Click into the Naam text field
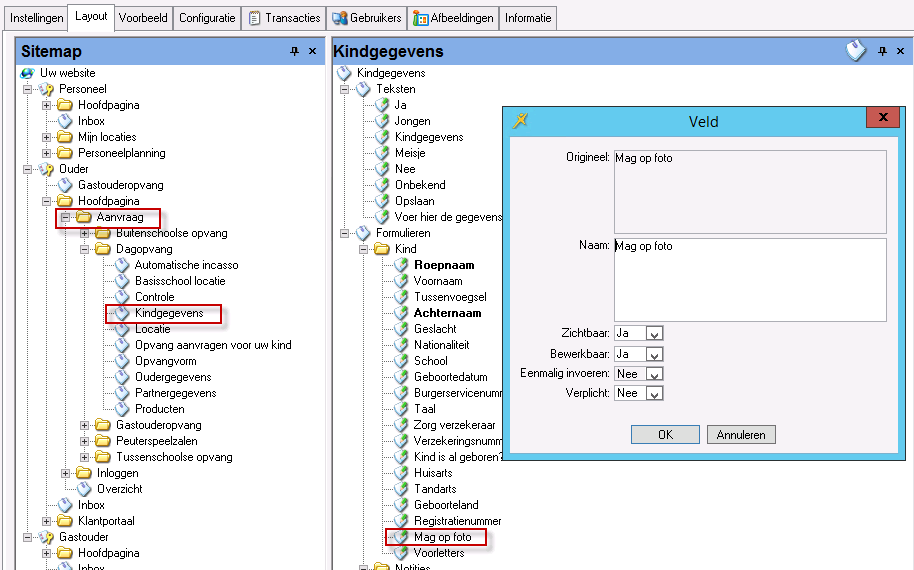This screenshot has width=914, height=570. pyautogui.click(x=749, y=279)
